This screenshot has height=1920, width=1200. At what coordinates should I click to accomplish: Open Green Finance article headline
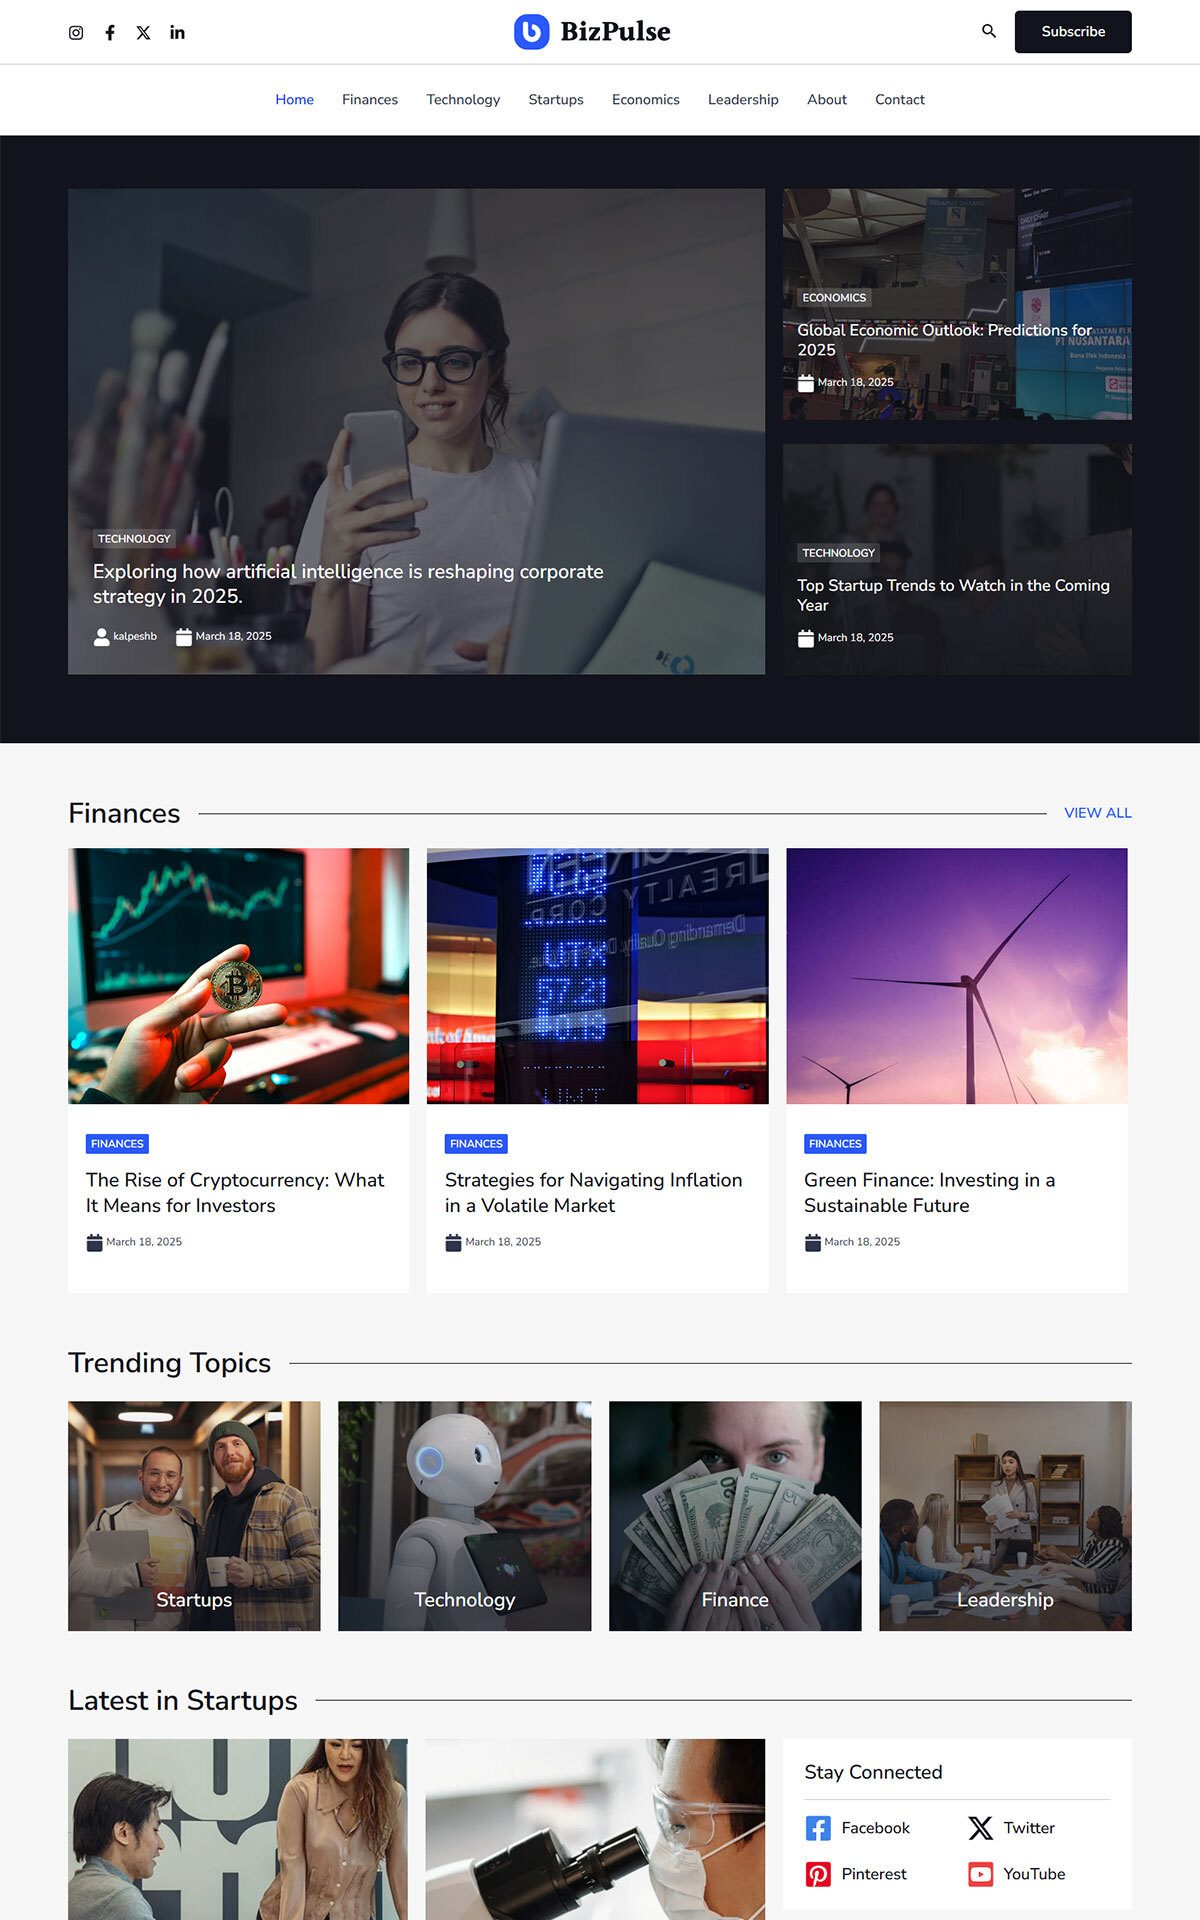point(929,1192)
